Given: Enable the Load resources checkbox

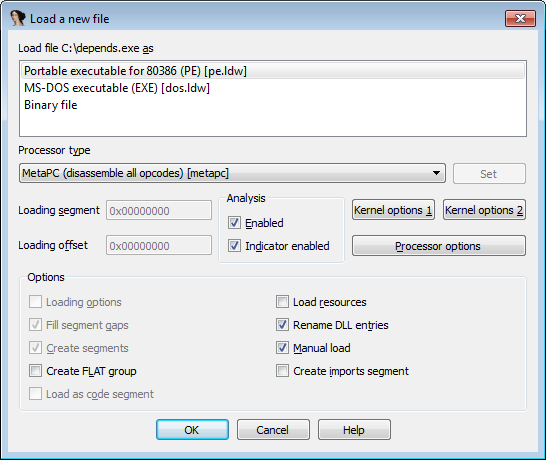Looking at the screenshot, I should pos(282,302).
